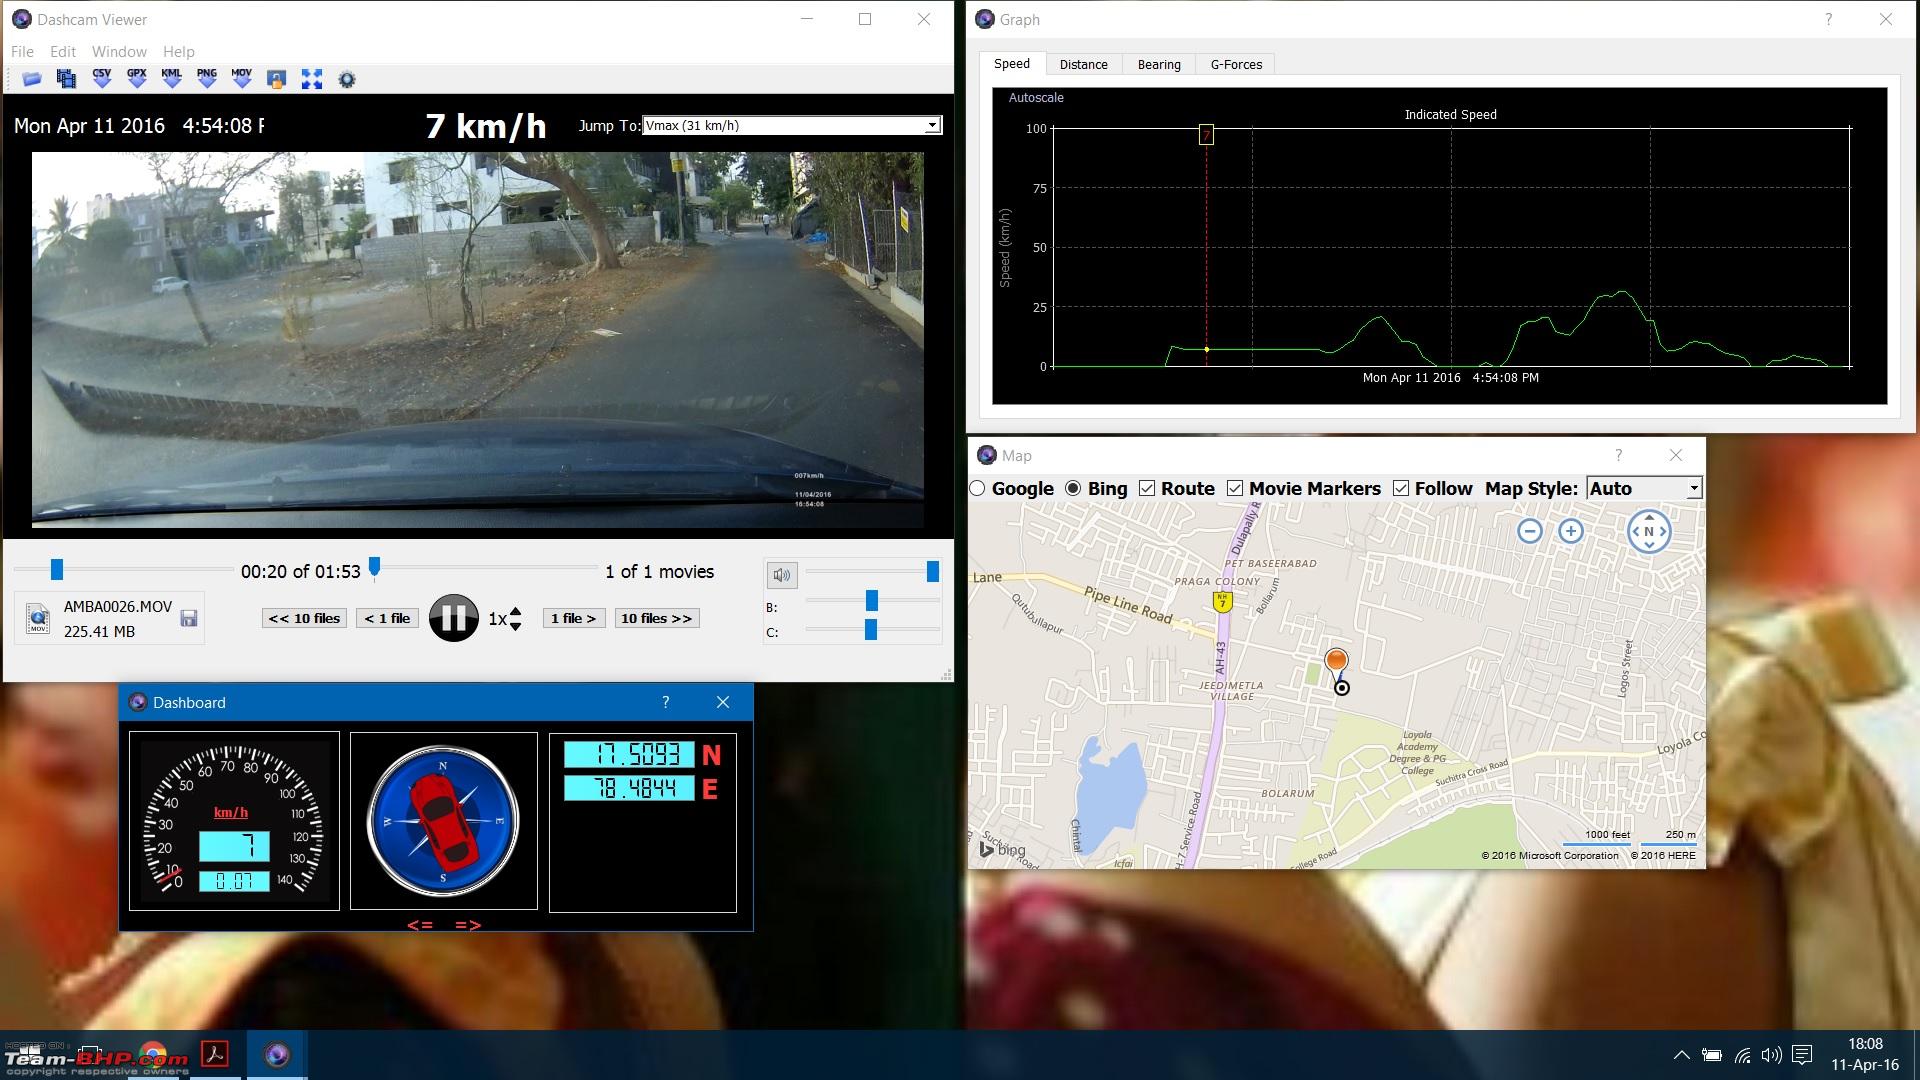Click the Autoscale link in graph

point(1035,97)
